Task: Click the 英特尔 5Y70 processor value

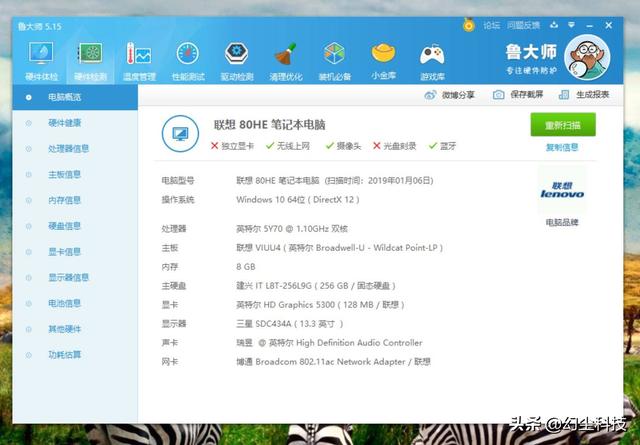Action: pyautogui.click(x=292, y=229)
